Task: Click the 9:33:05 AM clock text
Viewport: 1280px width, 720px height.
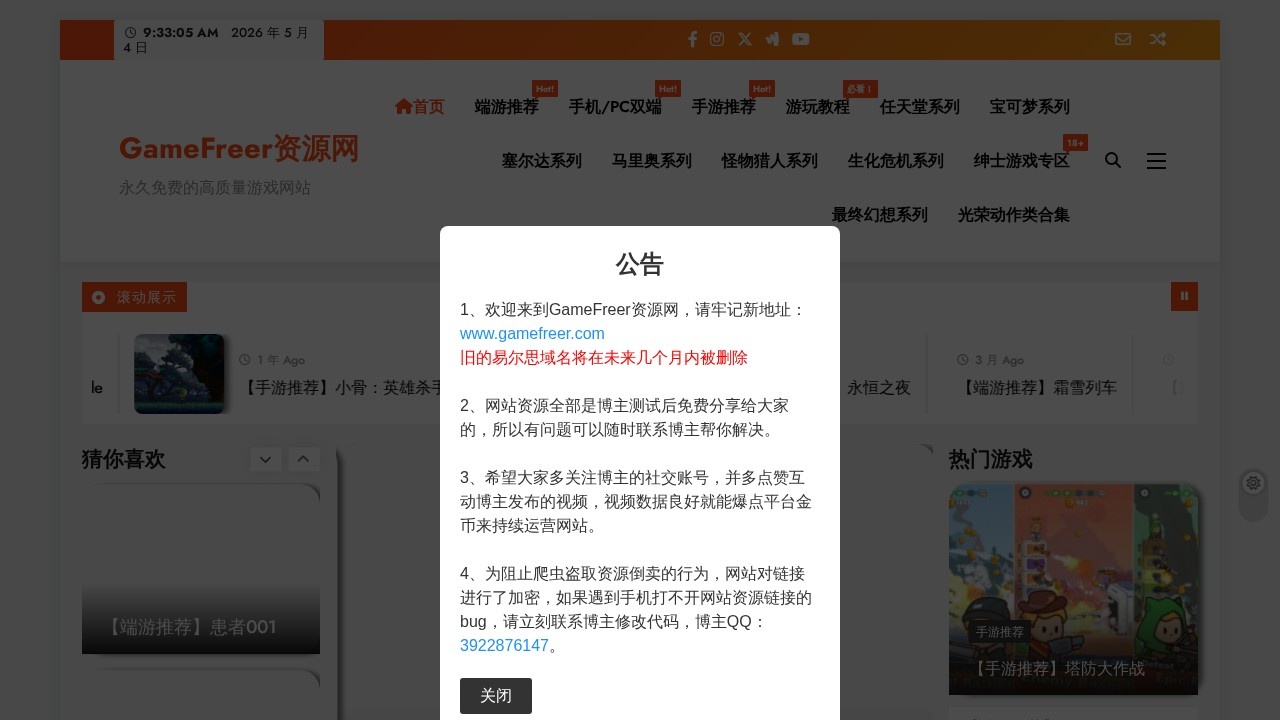Action: point(180,32)
